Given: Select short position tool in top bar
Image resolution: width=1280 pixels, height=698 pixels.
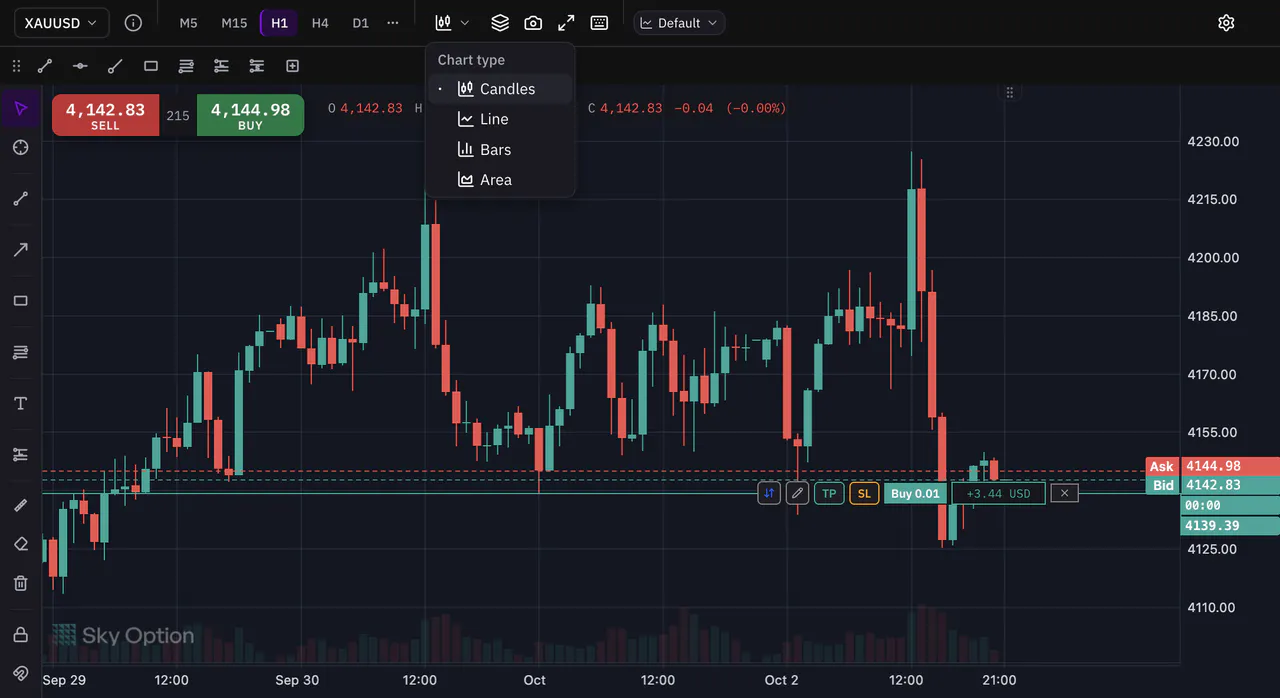Looking at the screenshot, I should (x=257, y=66).
